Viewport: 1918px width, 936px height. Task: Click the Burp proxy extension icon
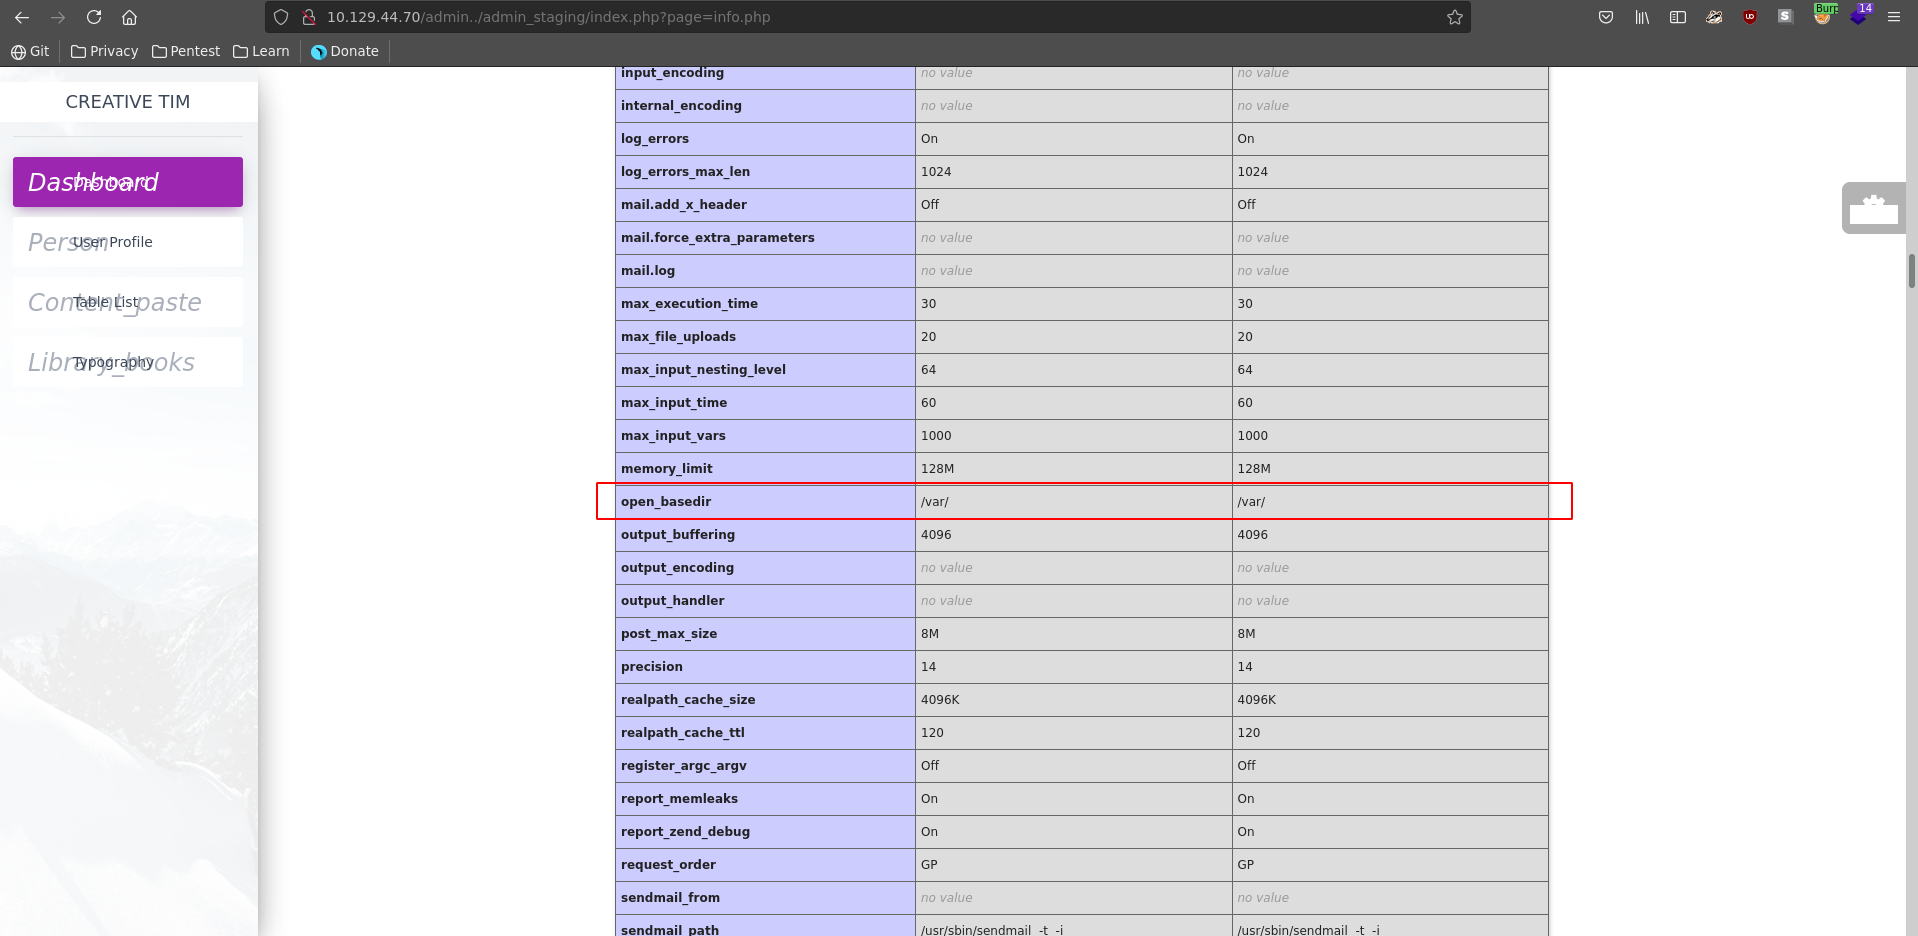pyautogui.click(x=1823, y=16)
